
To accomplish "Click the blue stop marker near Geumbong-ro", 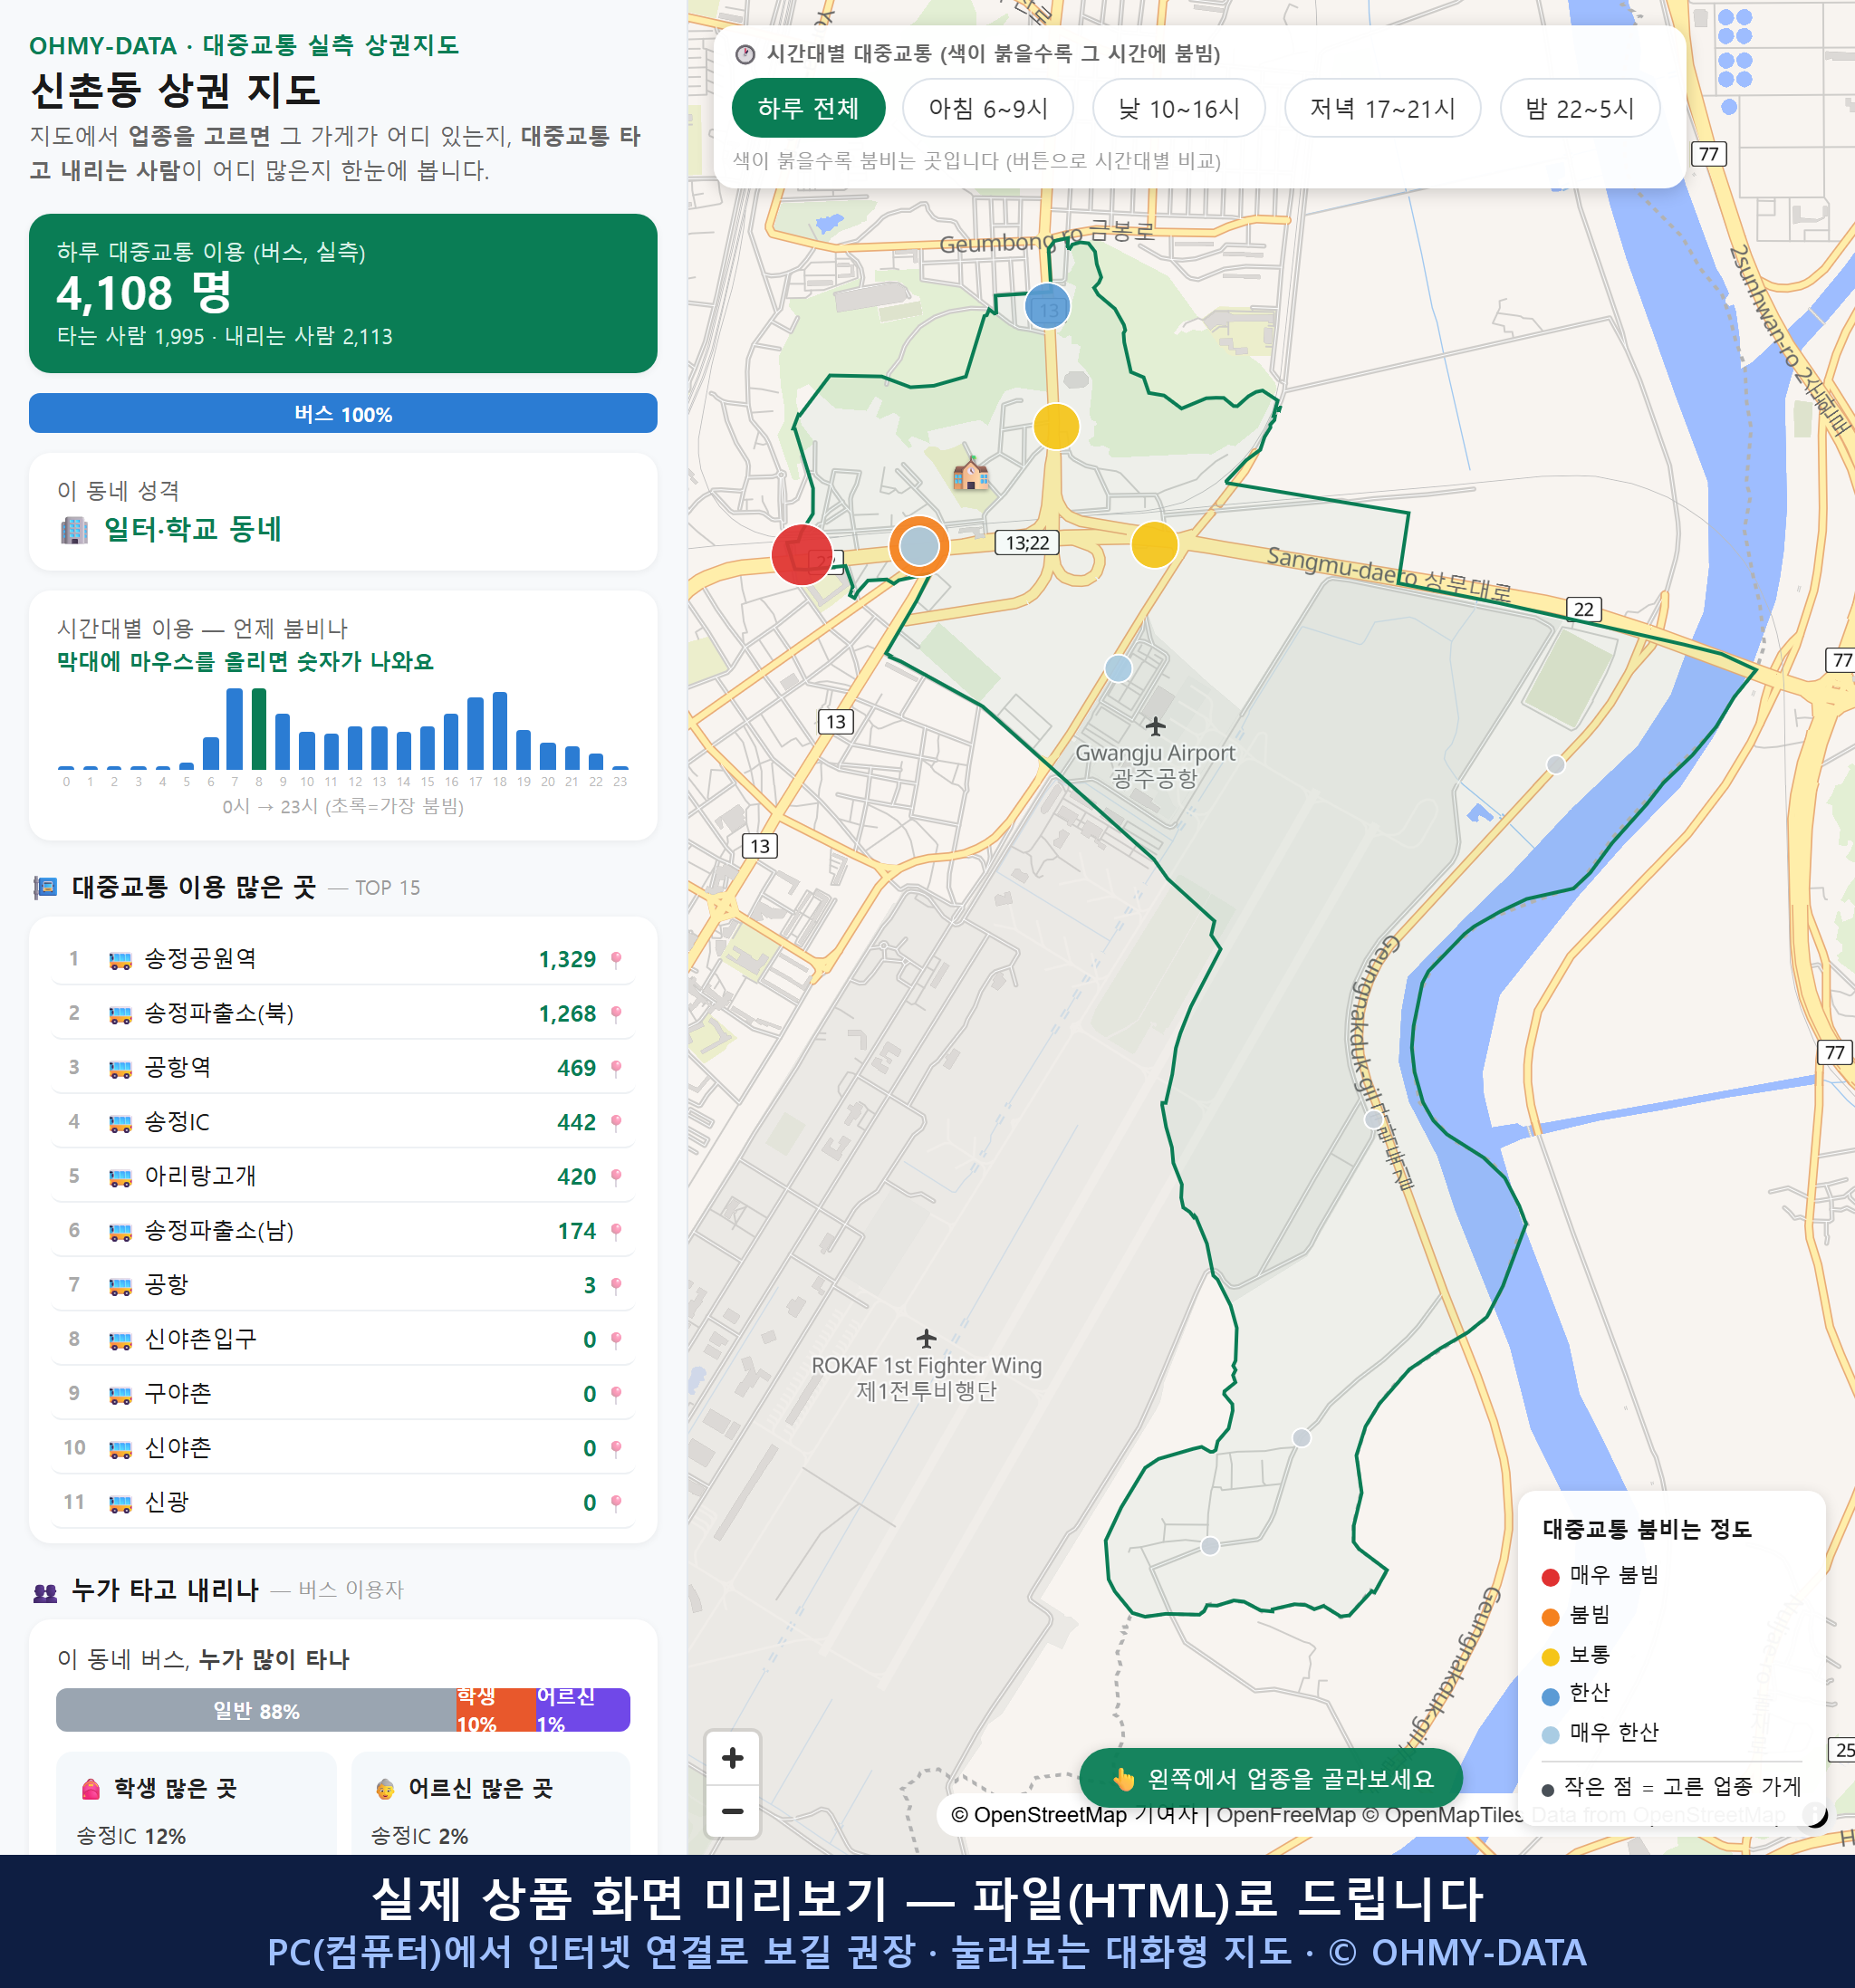I will tap(1047, 306).
